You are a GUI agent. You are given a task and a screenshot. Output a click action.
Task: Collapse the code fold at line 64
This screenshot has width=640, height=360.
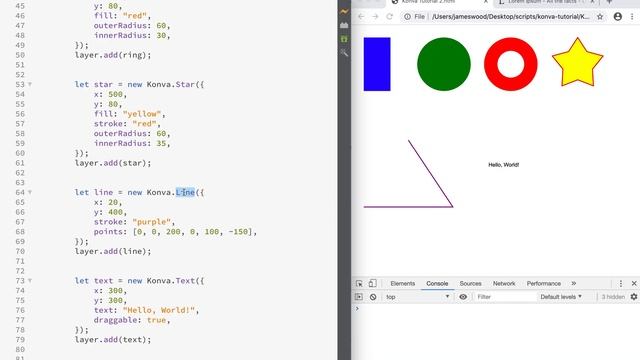(x=30, y=192)
